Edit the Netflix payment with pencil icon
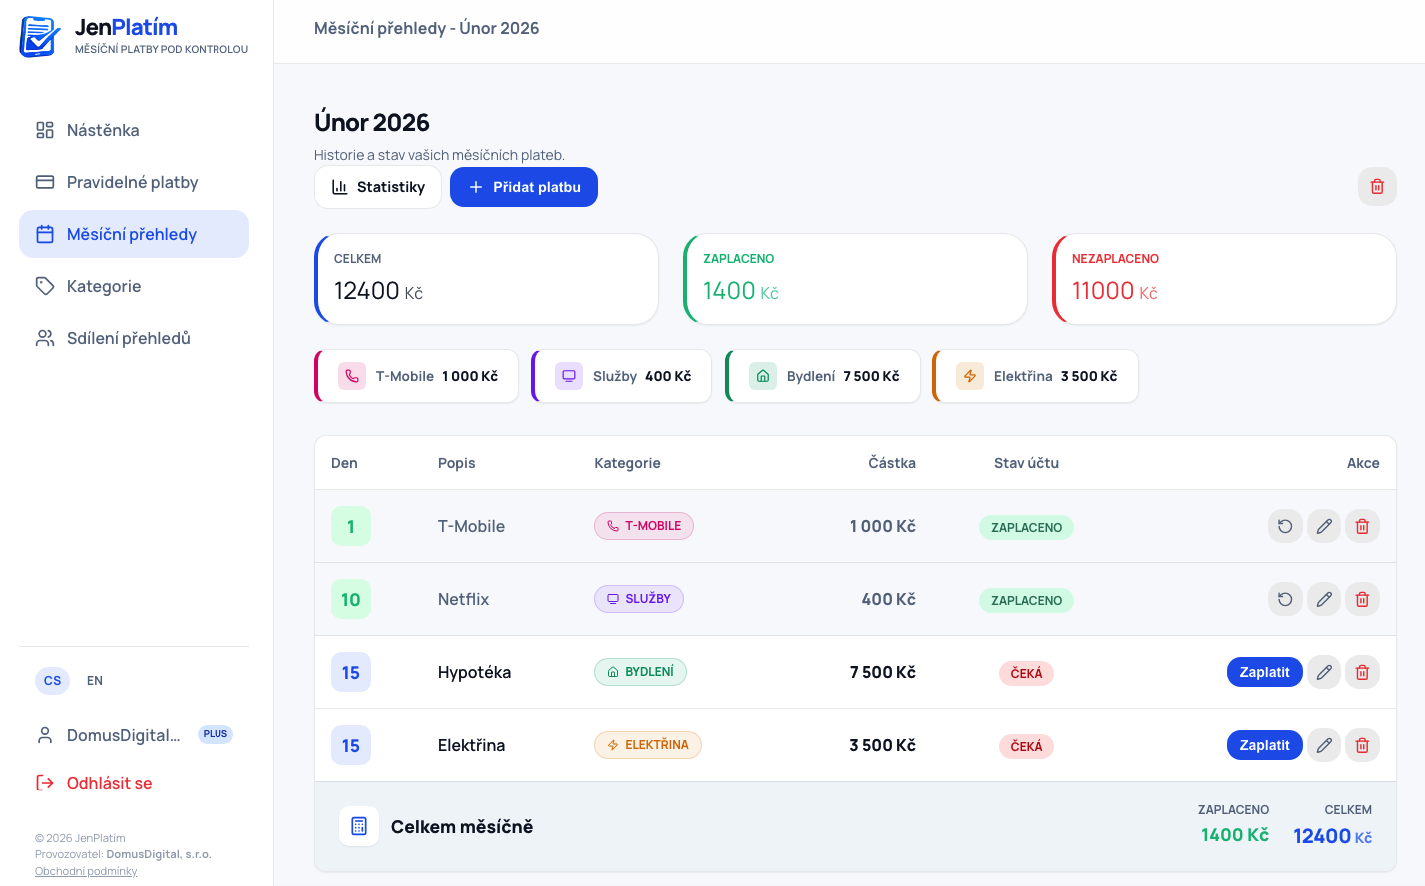 pos(1324,599)
